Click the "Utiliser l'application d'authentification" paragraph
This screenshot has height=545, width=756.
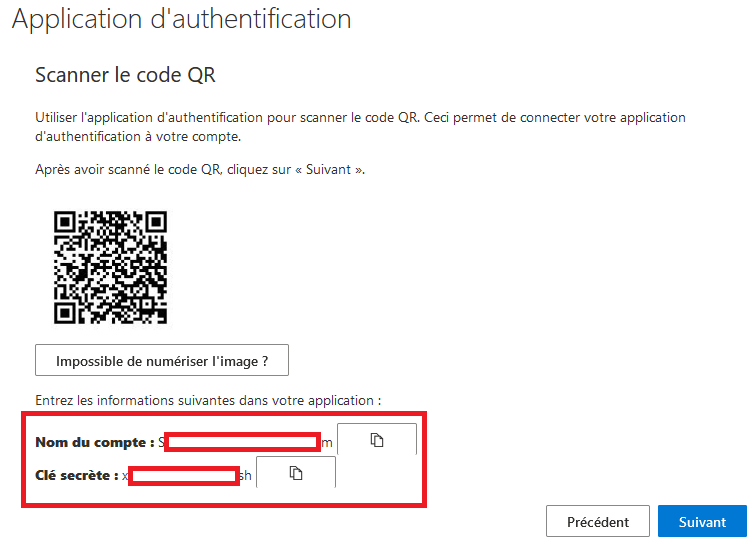coord(360,127)
